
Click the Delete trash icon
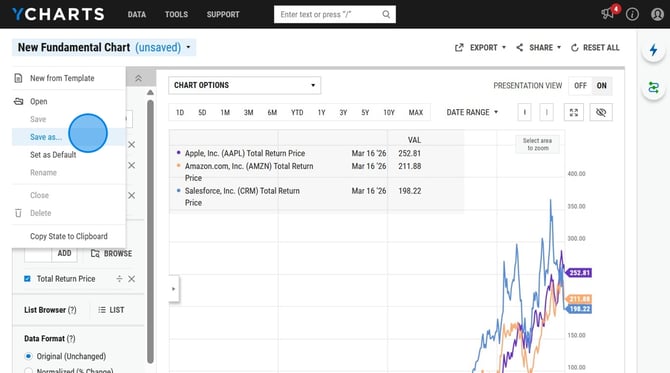point(18,213)
